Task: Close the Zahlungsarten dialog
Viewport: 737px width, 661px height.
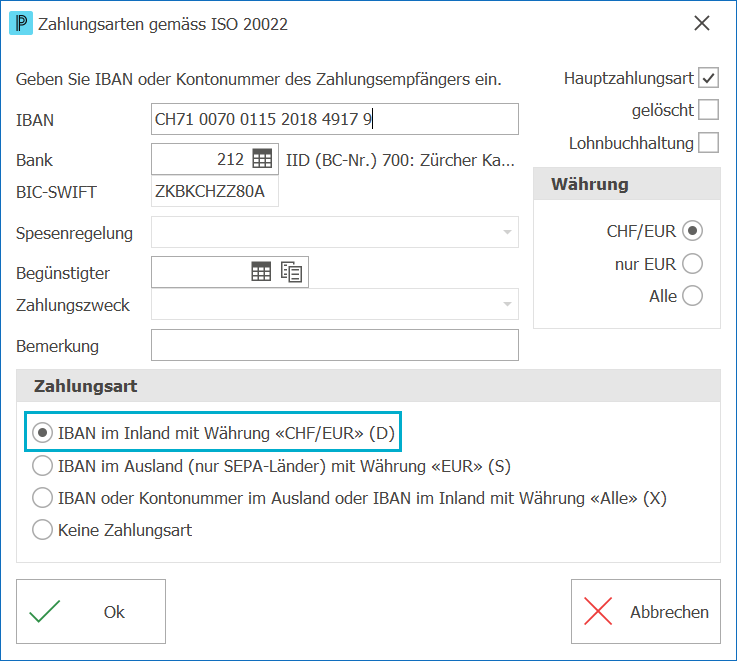Action: [702, 23]
